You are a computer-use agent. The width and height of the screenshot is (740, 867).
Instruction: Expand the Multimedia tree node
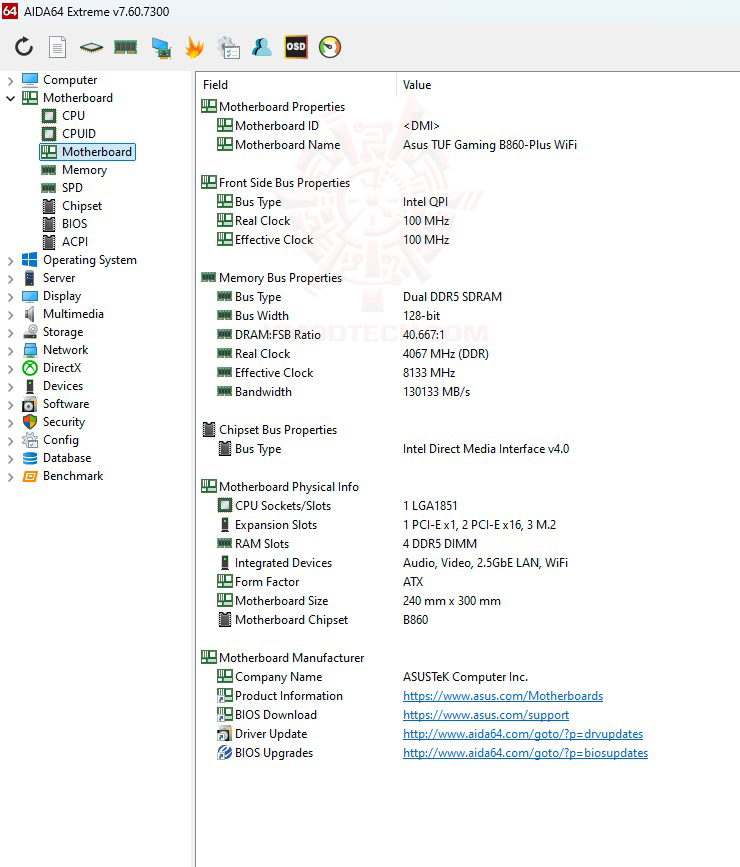click(10, 315)
